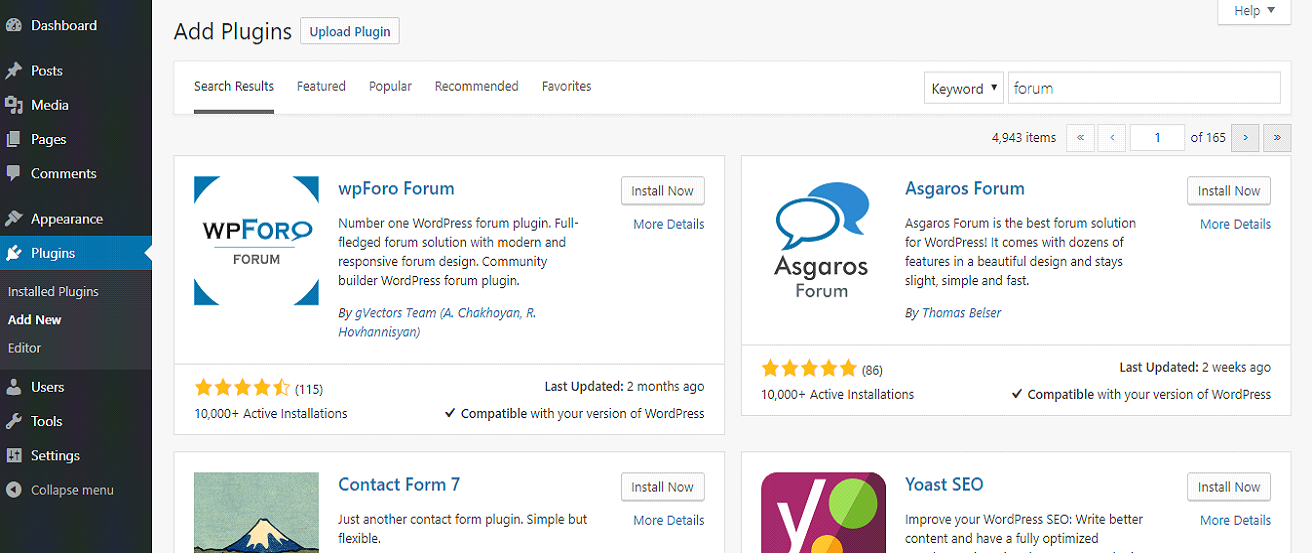This screenshot has width=1312, height=553.
Task: Install the Yoast SEO plugin
Action: (1229, 487)
